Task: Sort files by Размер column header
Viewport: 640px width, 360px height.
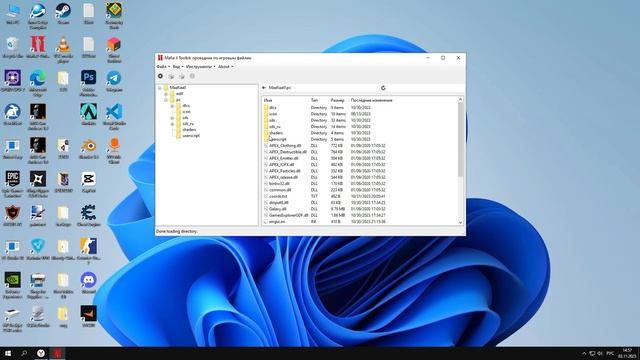Action: (339, 100)
